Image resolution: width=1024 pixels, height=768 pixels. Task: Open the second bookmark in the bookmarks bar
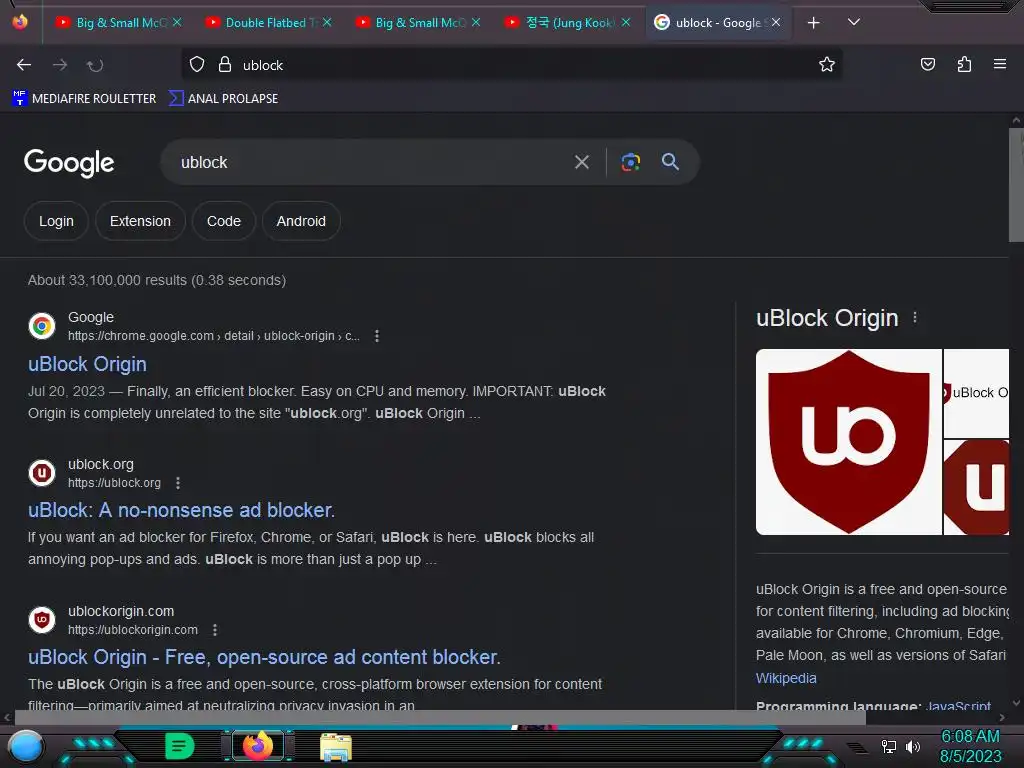pos(223,99)
